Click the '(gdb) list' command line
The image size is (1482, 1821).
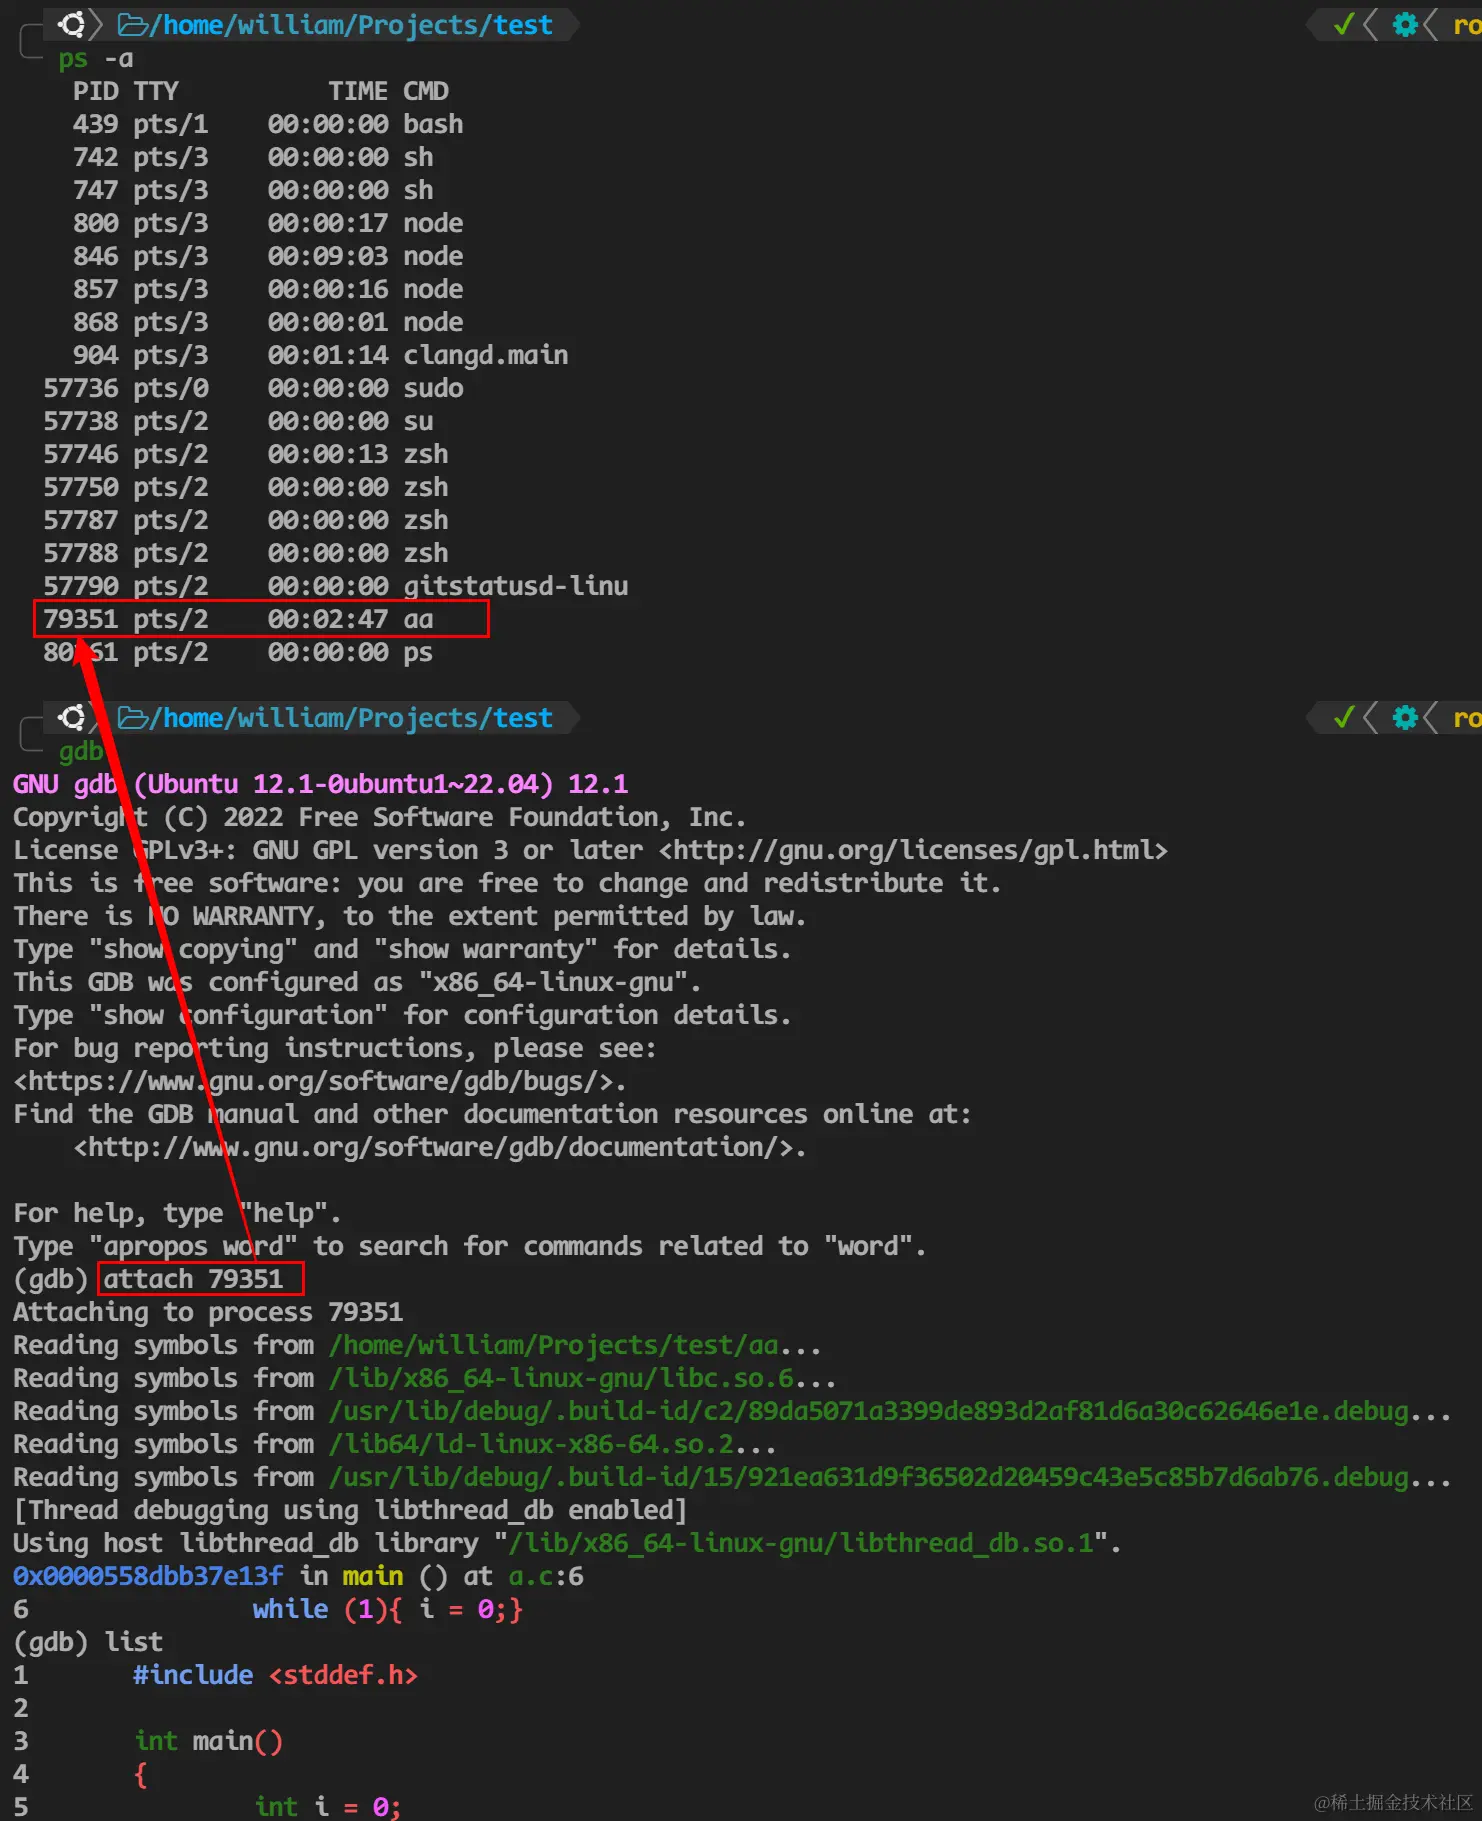[88, 1642]
